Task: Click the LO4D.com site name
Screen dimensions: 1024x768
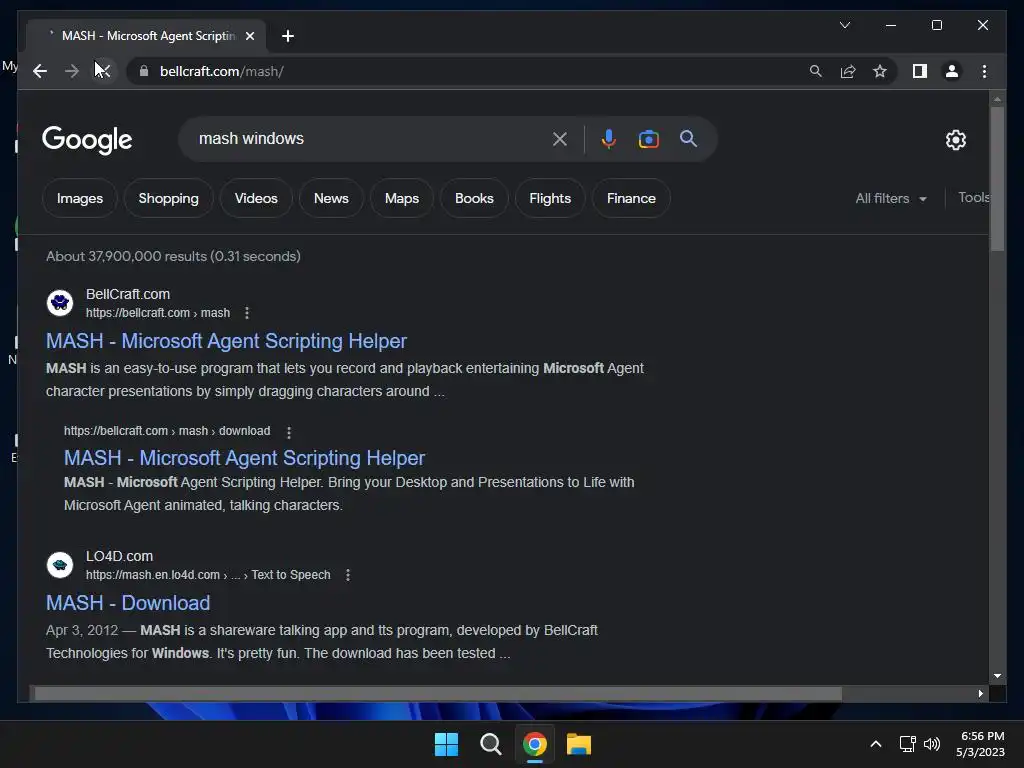Action: (x=120, y=556)
